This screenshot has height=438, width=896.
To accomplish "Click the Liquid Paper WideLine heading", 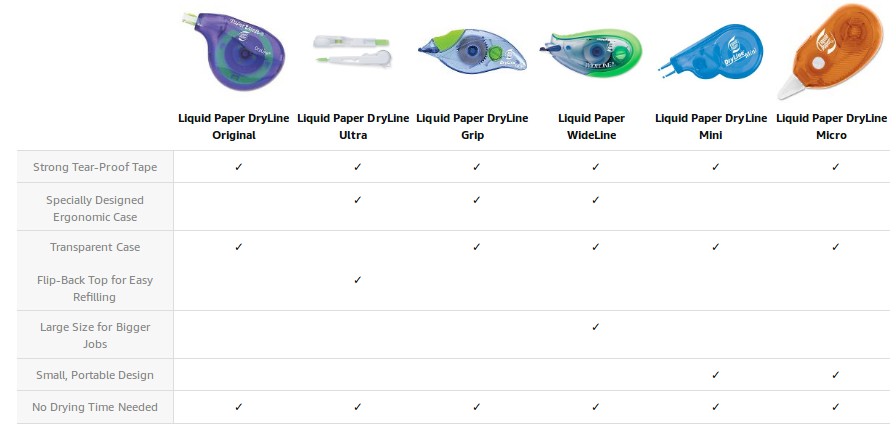I will click(x=594, y=126).
